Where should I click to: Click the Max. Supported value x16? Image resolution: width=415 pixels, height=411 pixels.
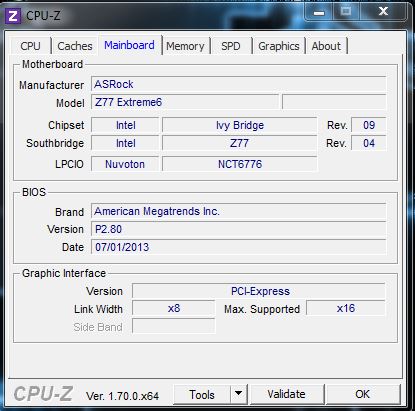pyautogui.click(x=346, y=308)
